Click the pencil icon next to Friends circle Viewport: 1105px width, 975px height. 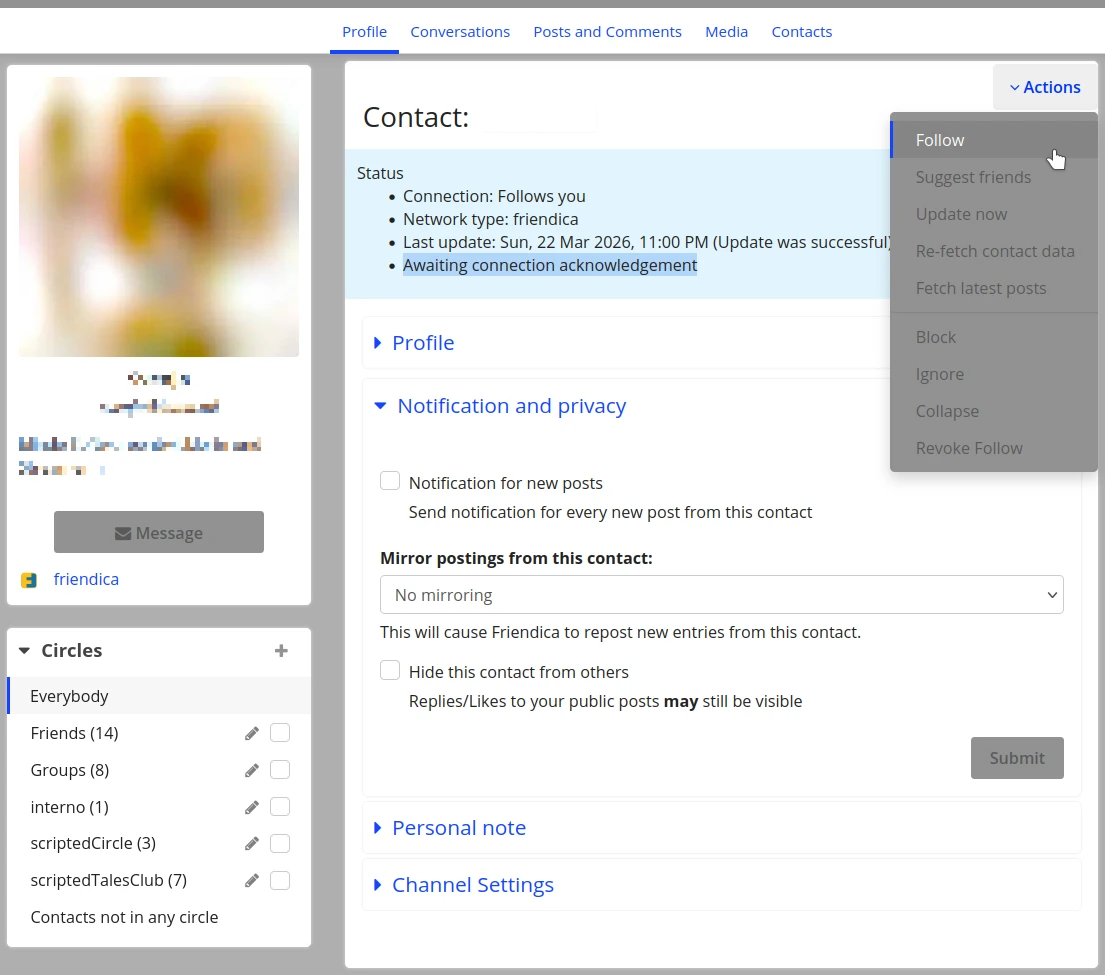pos(252,733)
